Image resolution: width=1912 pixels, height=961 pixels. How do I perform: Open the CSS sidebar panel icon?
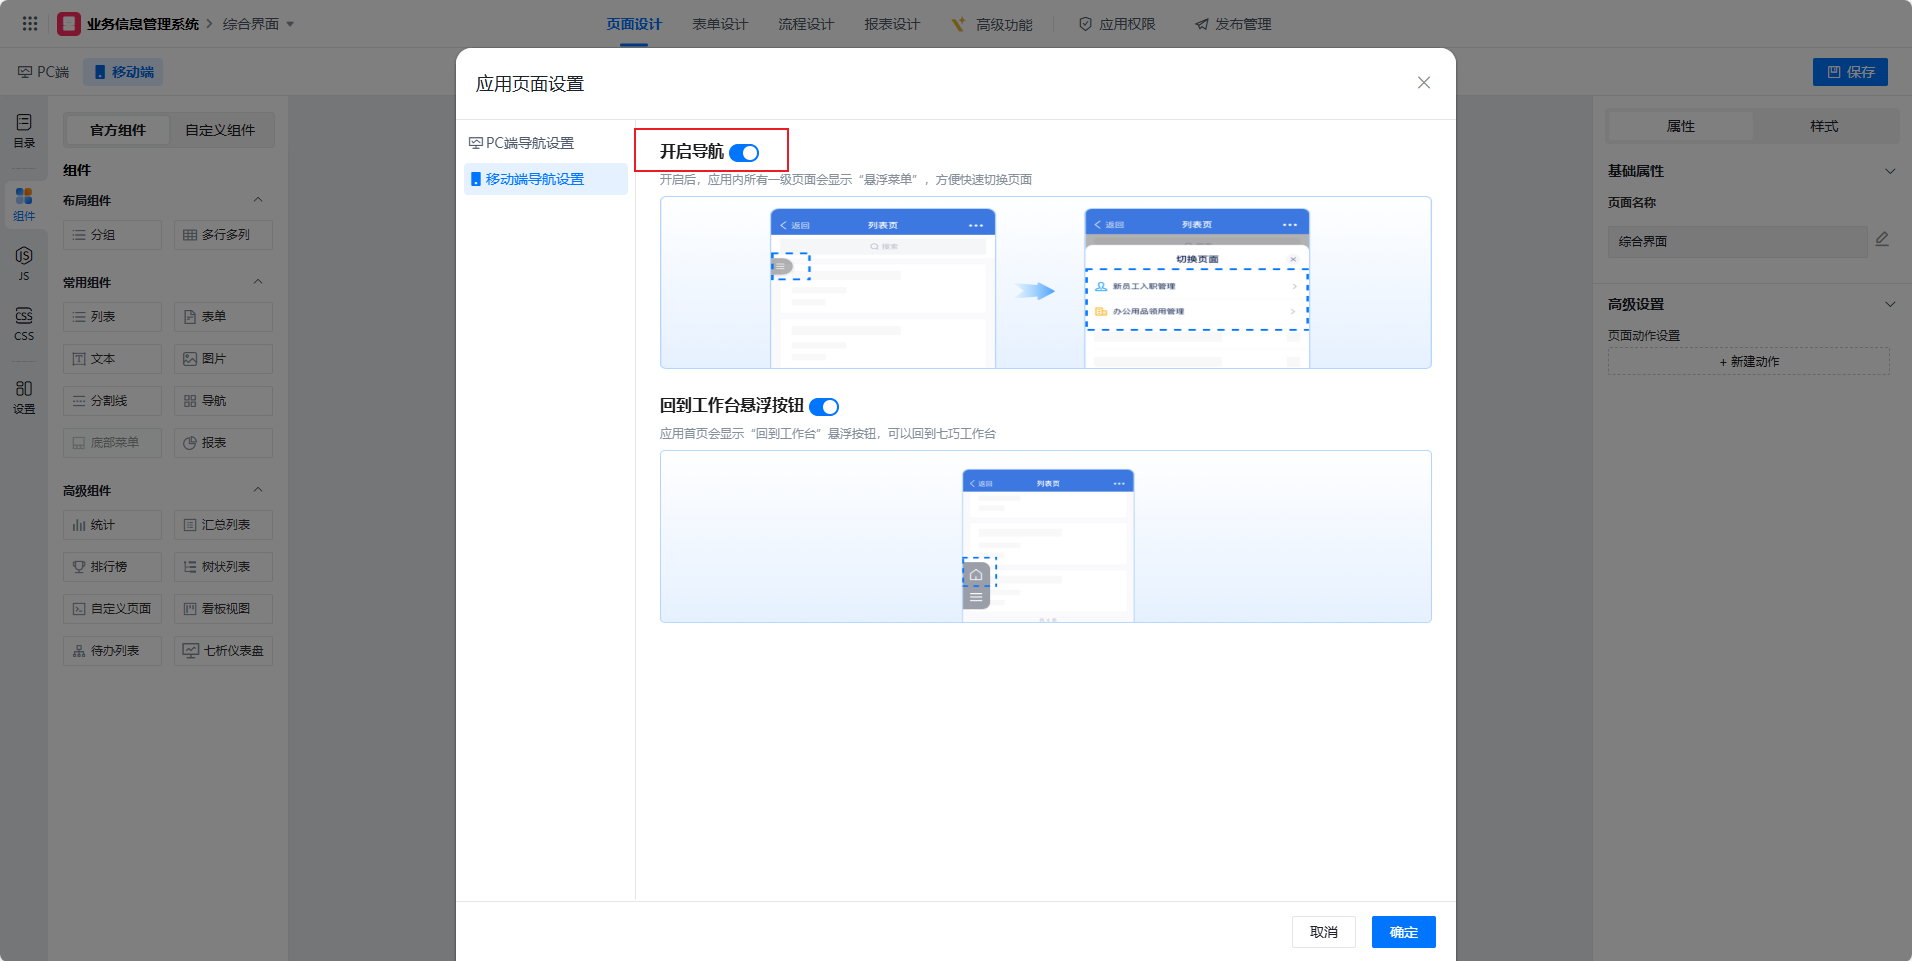click(24, 323)
